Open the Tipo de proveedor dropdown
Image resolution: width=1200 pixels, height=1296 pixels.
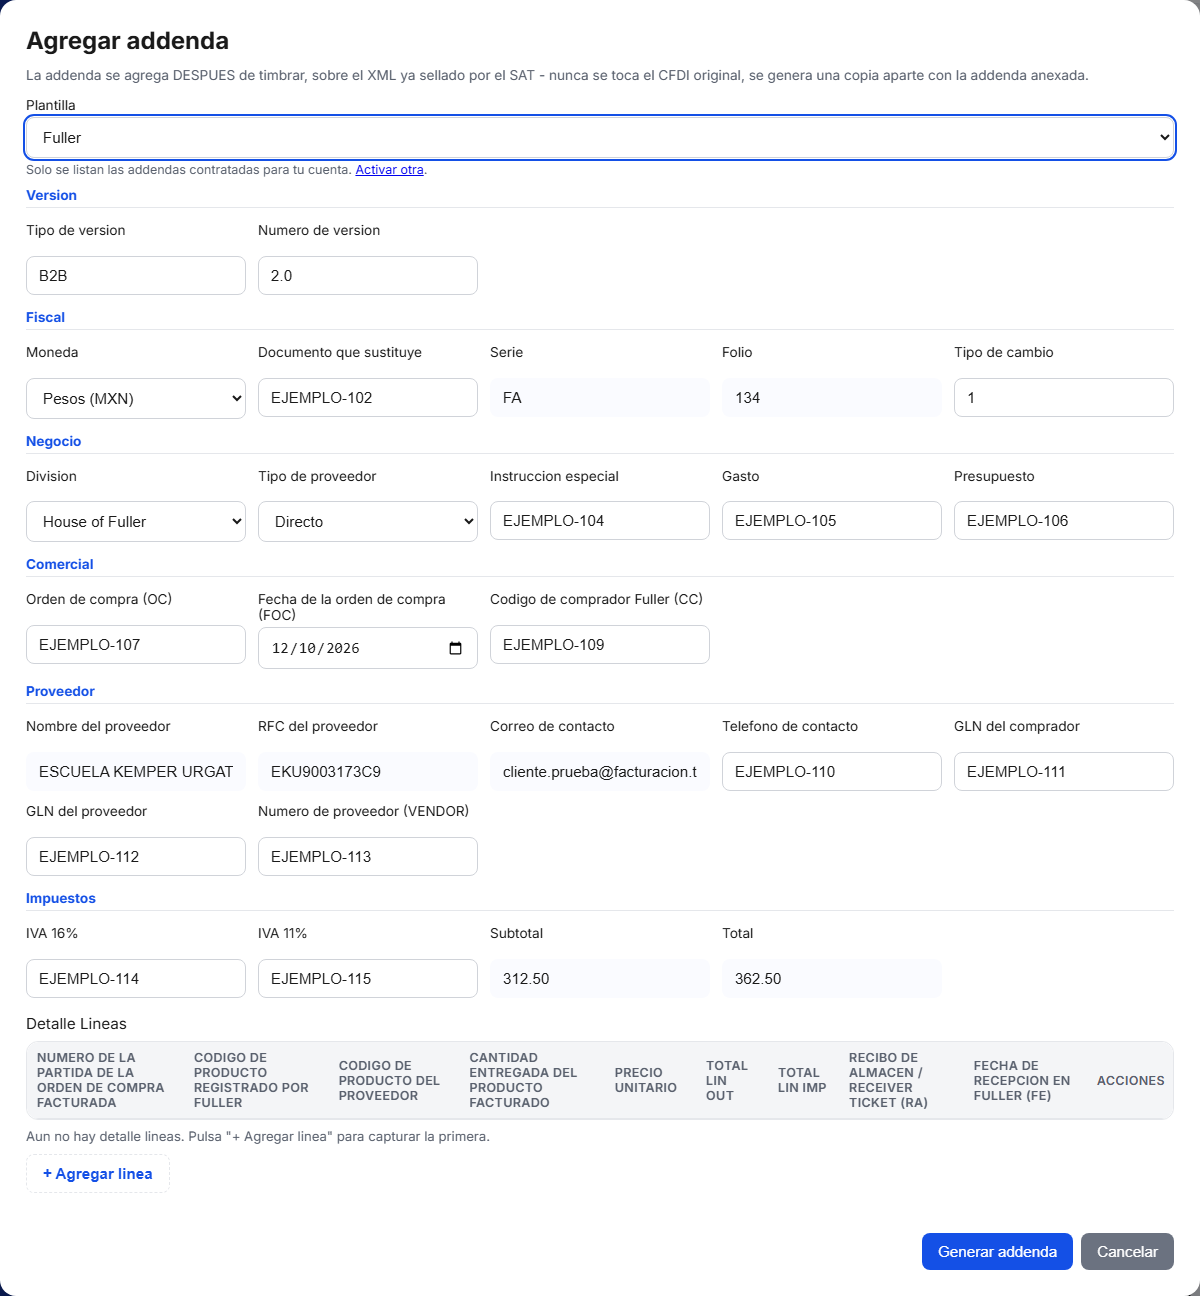click(x=368, y=522)
